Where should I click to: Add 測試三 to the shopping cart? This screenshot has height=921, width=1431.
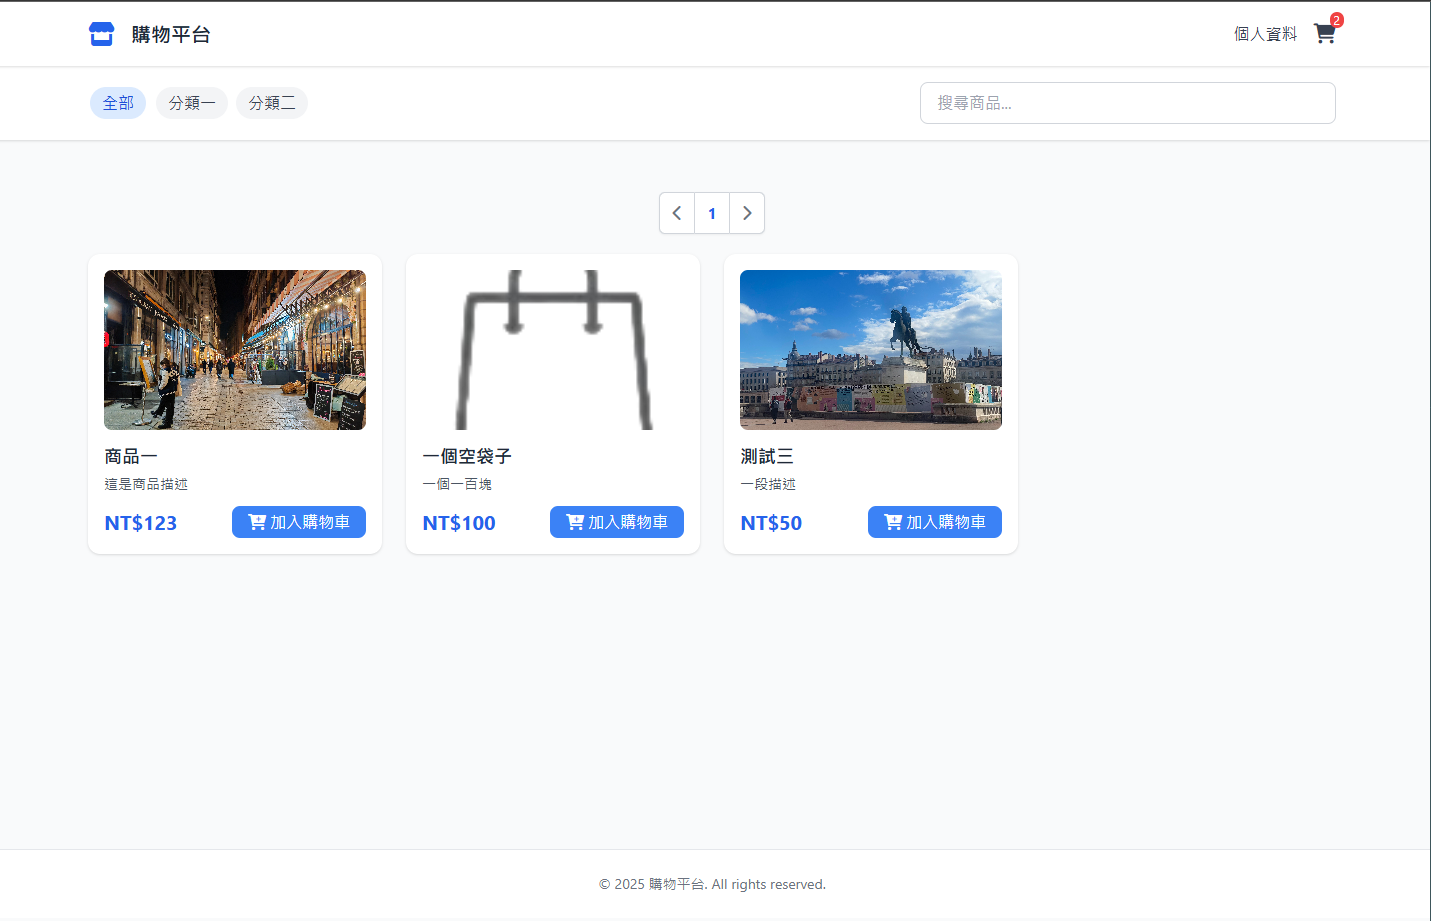click(x=935, y=522)
